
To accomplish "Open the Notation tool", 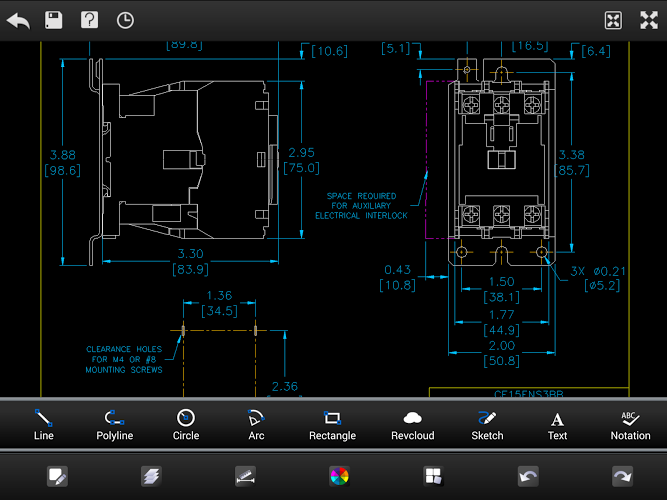I will pos(630,424).
